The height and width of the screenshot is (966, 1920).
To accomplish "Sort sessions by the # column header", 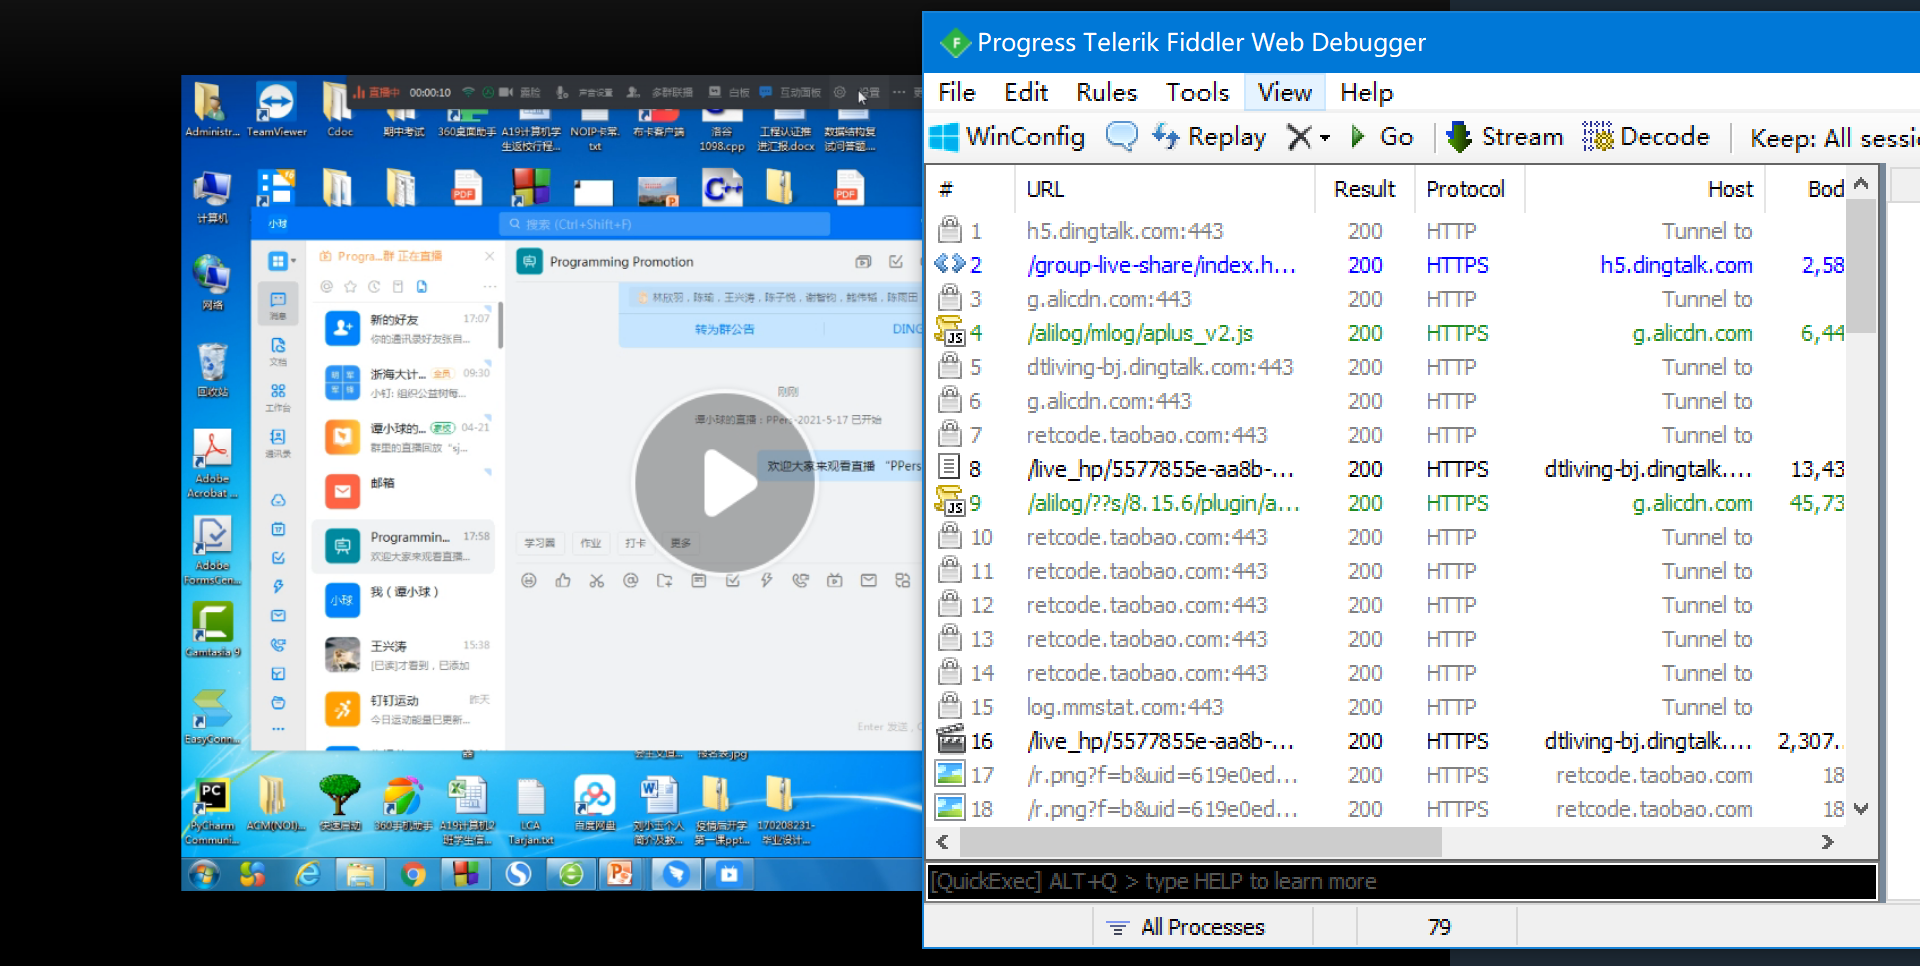I will click(x=971, y=189).
